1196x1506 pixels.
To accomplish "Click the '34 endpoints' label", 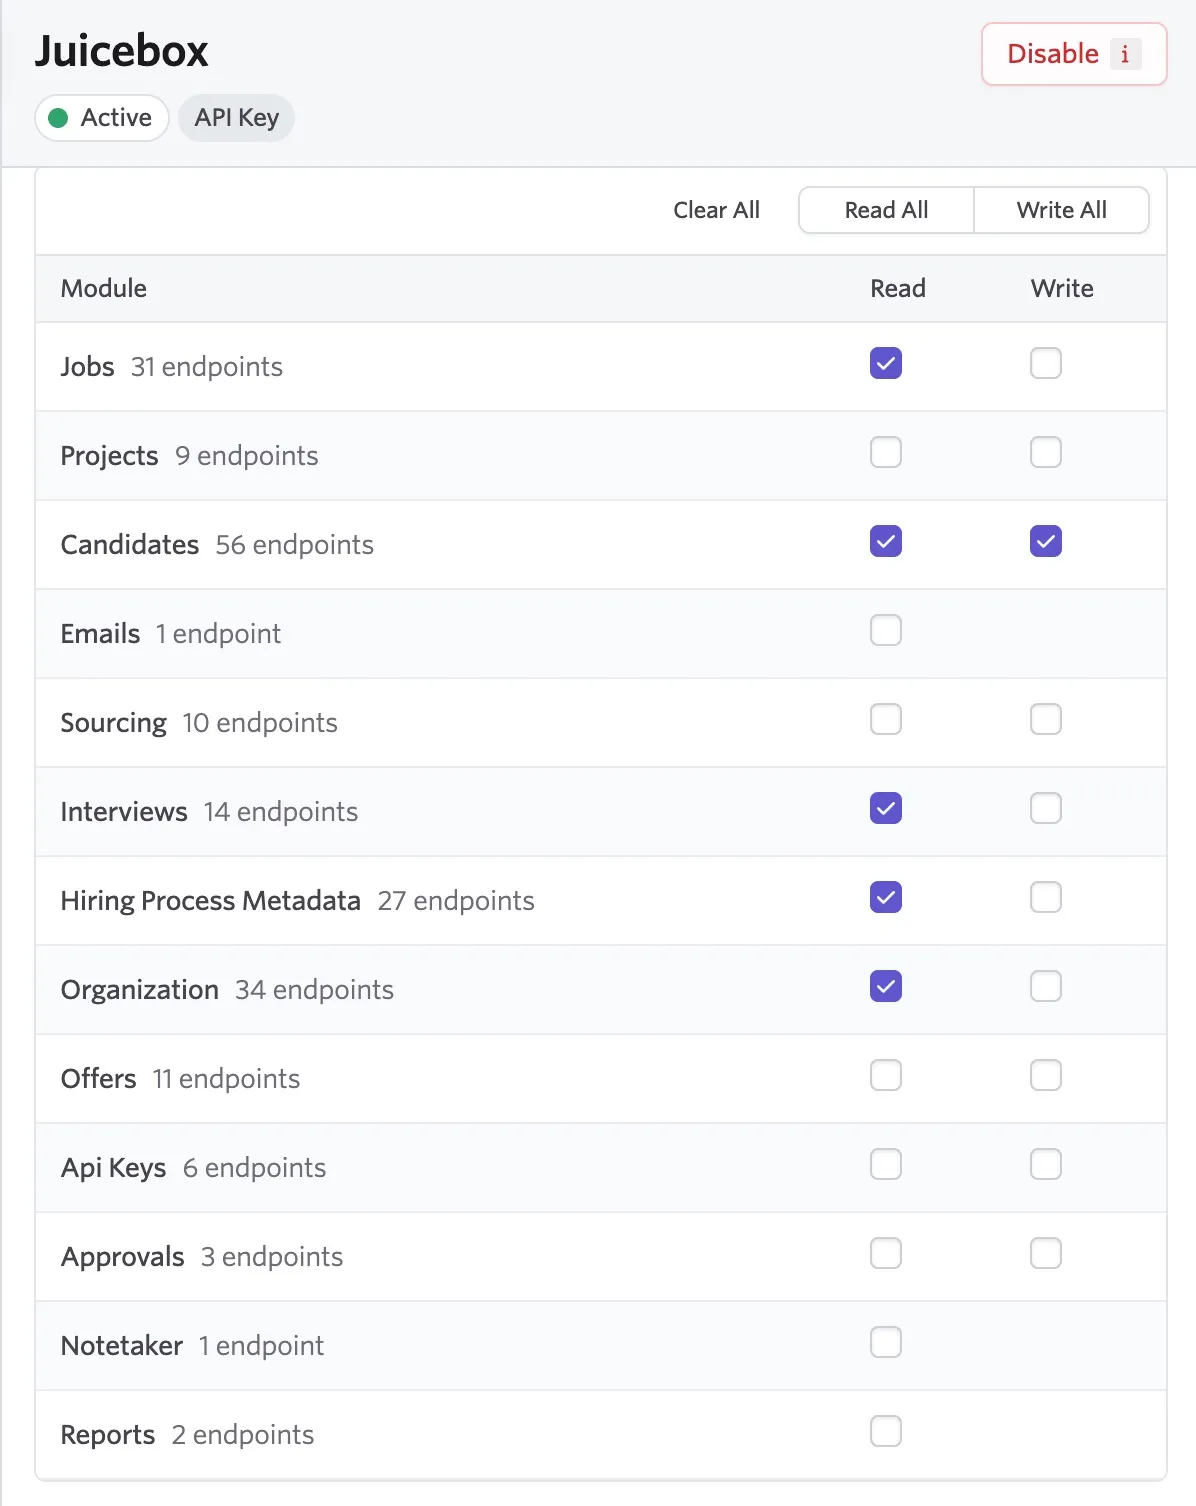I will click(315, 990).
